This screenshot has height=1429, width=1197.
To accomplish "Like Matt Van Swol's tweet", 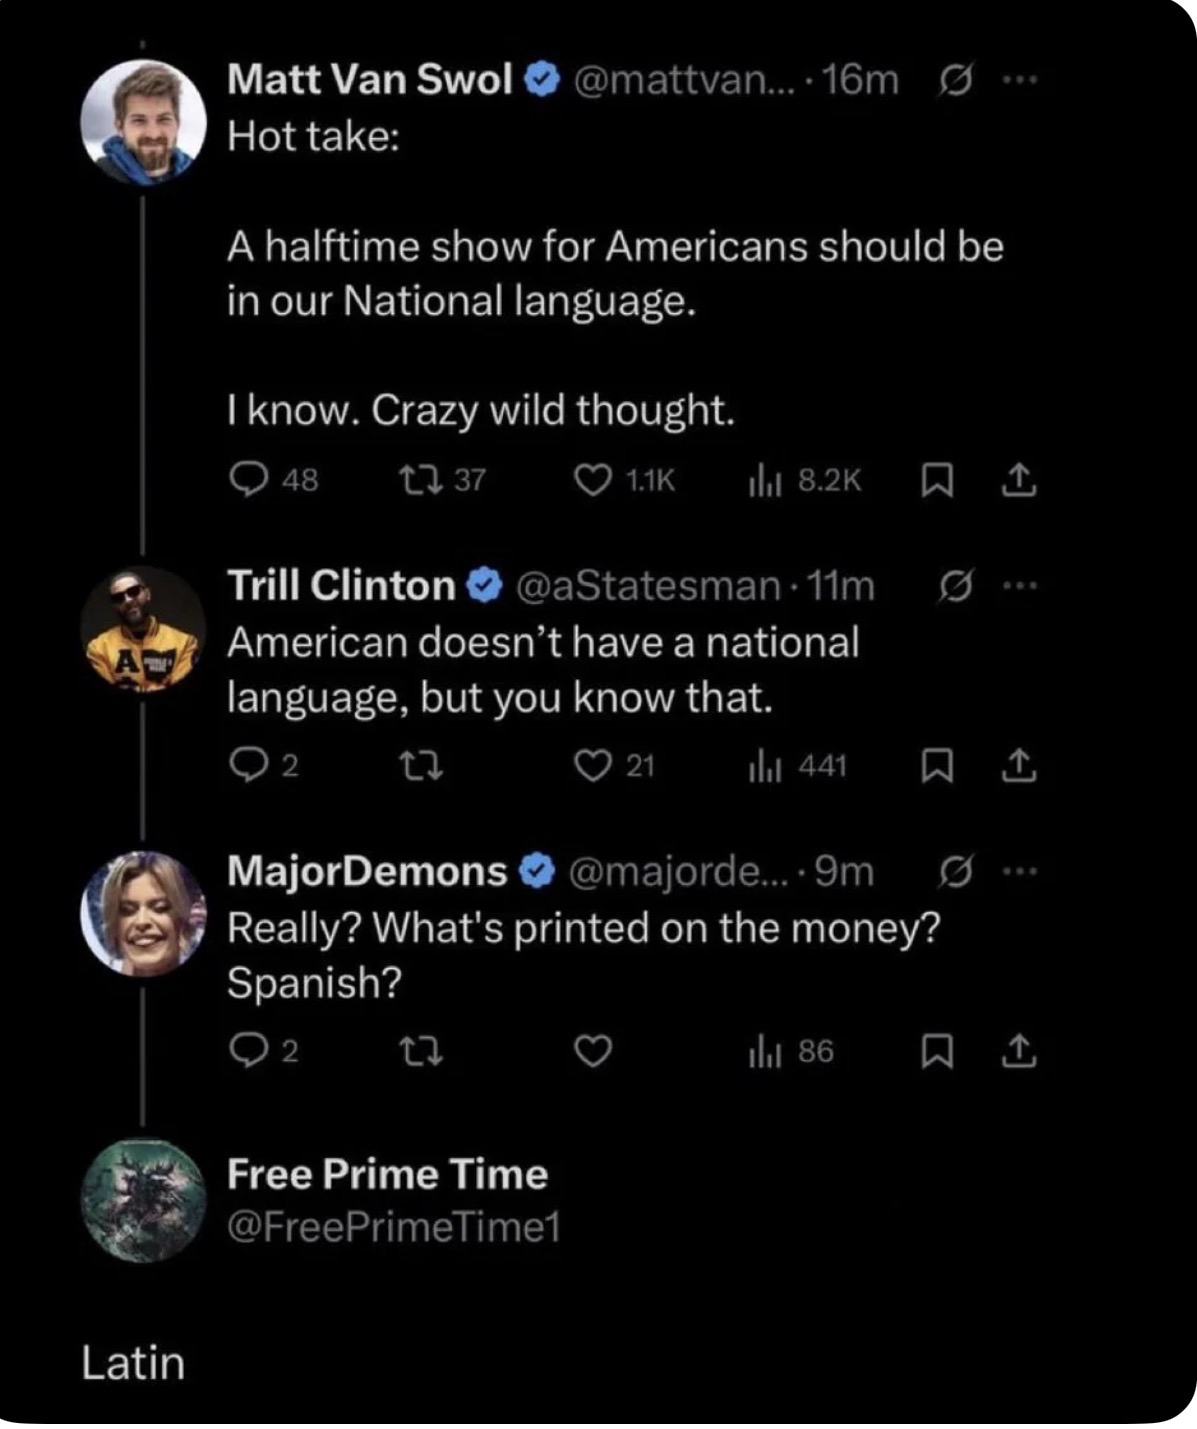I will click(x=593, y=481).
